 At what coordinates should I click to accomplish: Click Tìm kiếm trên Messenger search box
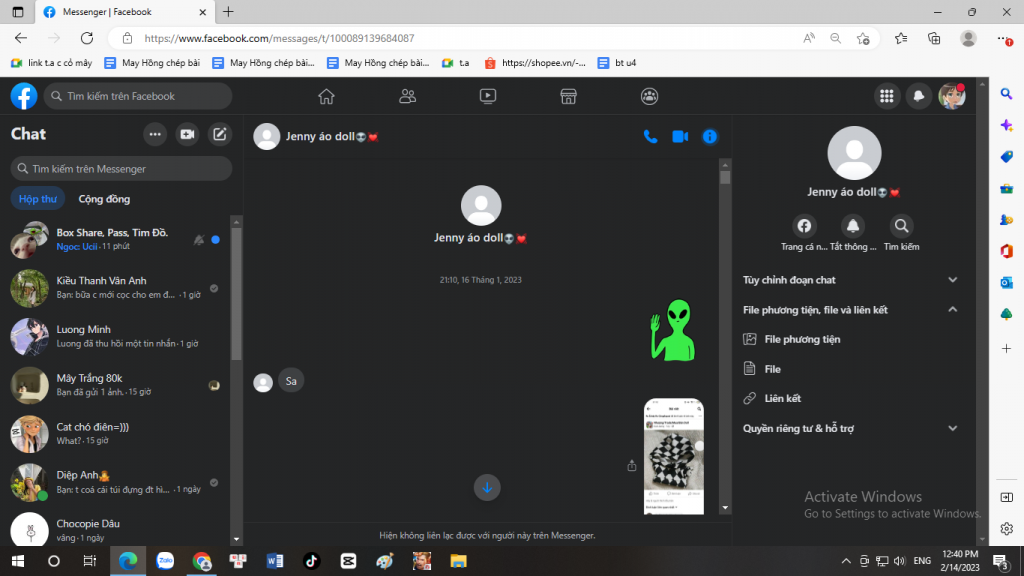tap(121, 169)
